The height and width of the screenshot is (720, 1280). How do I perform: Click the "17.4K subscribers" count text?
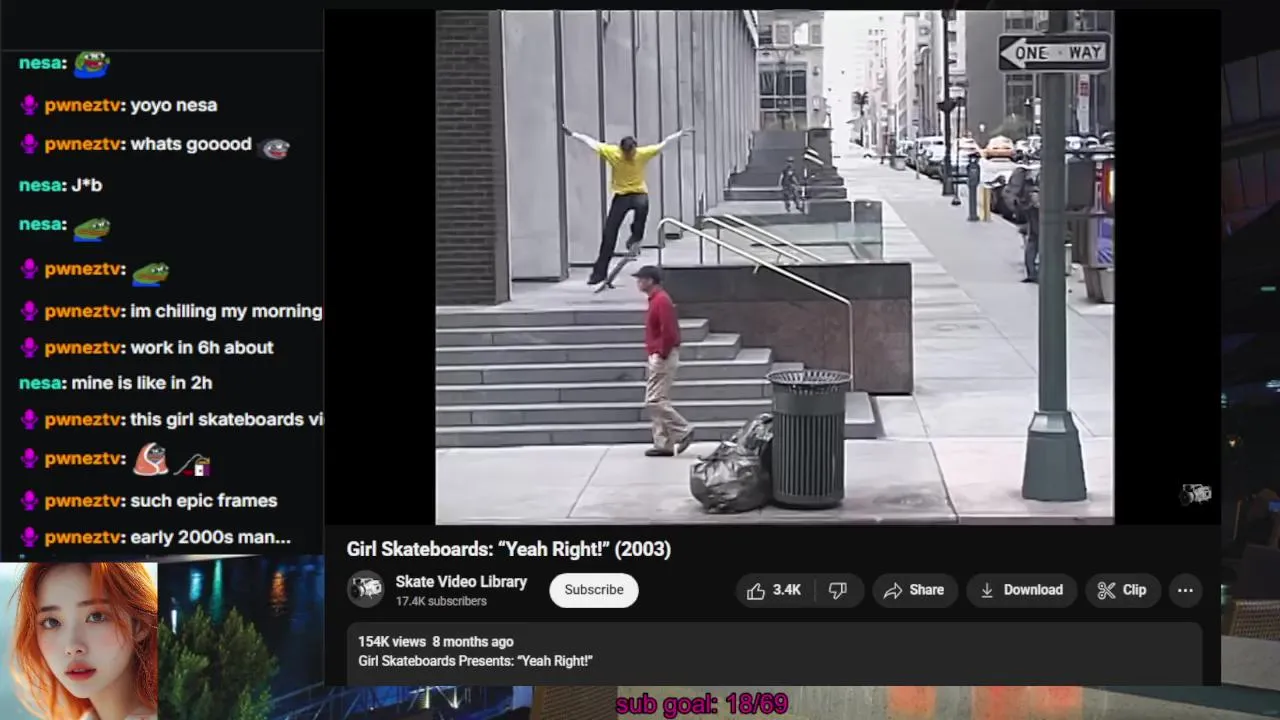pyautogui.click(x=441, y=601)
